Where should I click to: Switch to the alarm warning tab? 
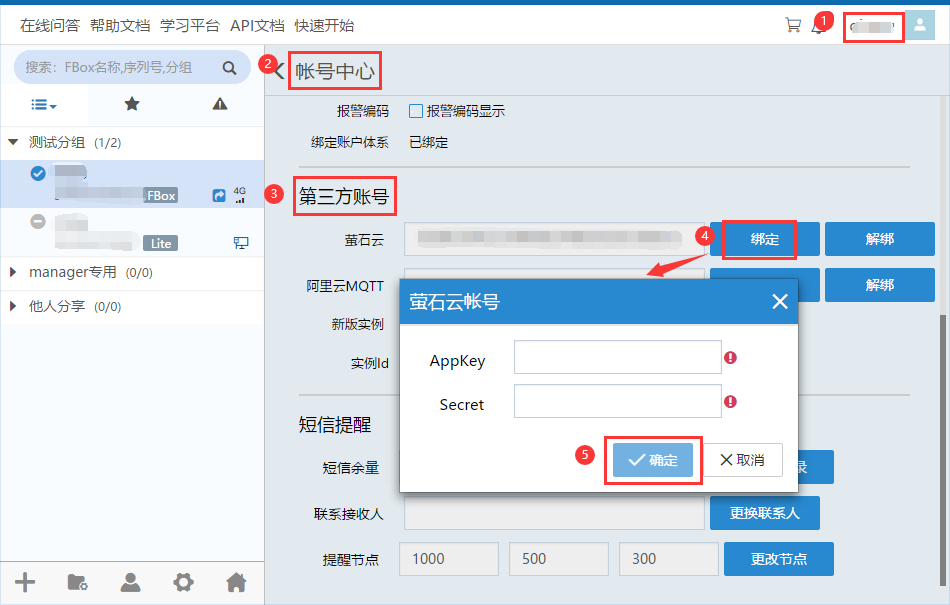click(220, 104)
